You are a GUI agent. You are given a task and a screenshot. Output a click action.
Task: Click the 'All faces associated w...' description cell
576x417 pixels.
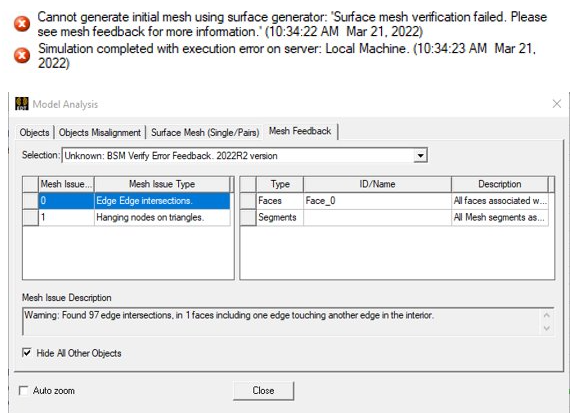coord(500,201)
